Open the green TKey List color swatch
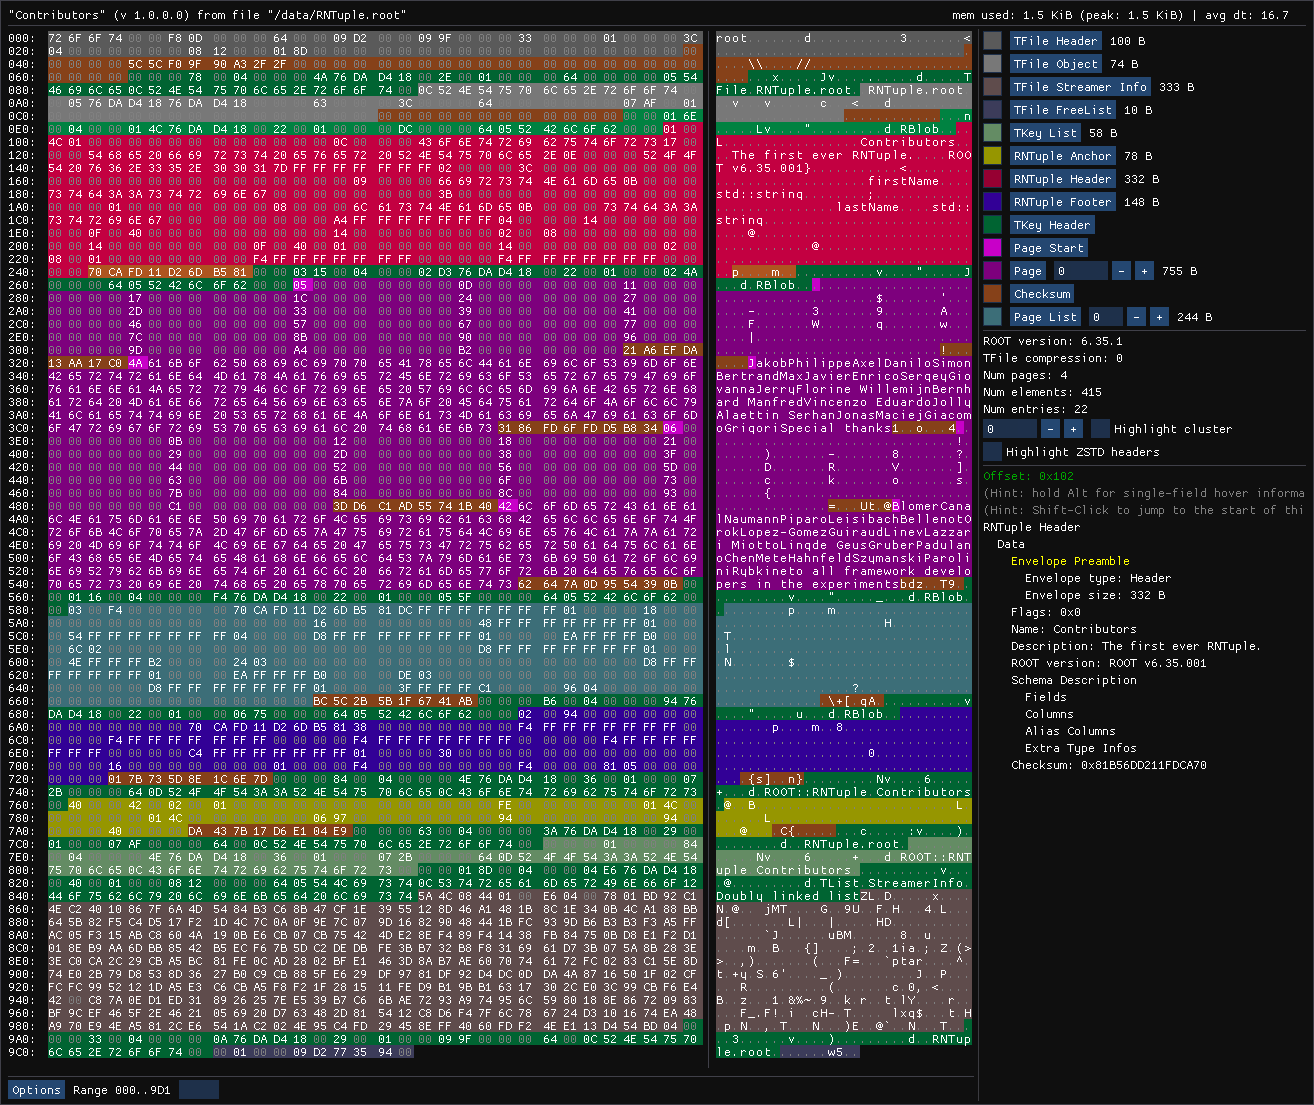 pyautogui.click(x=992, y=133)
